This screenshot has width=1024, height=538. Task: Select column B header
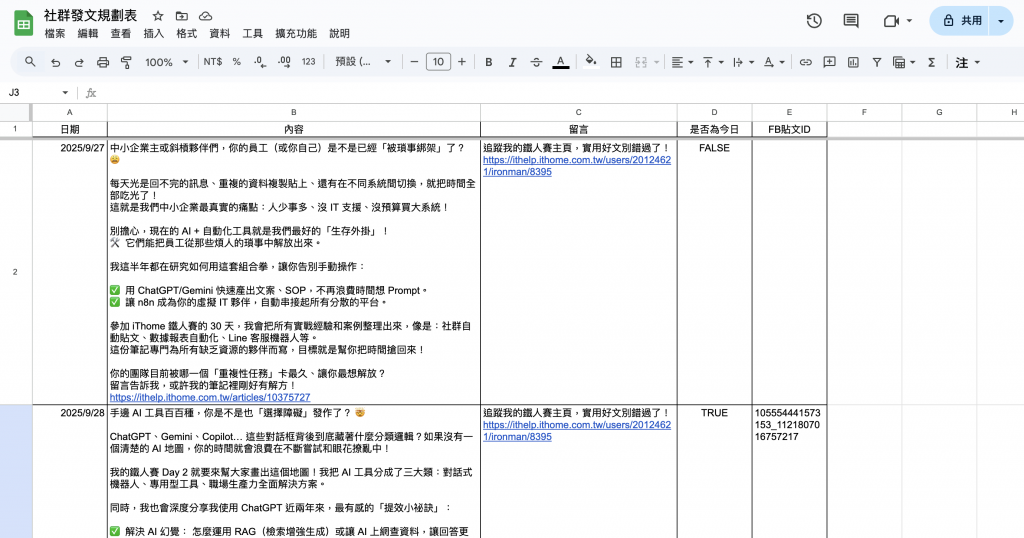[294, 112]
